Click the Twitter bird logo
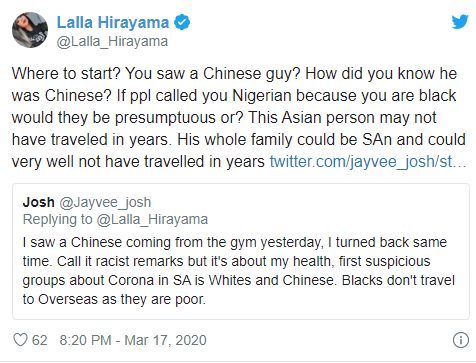Image resolution: width=476 pixels, height=363 pixels. click(460, 22)
